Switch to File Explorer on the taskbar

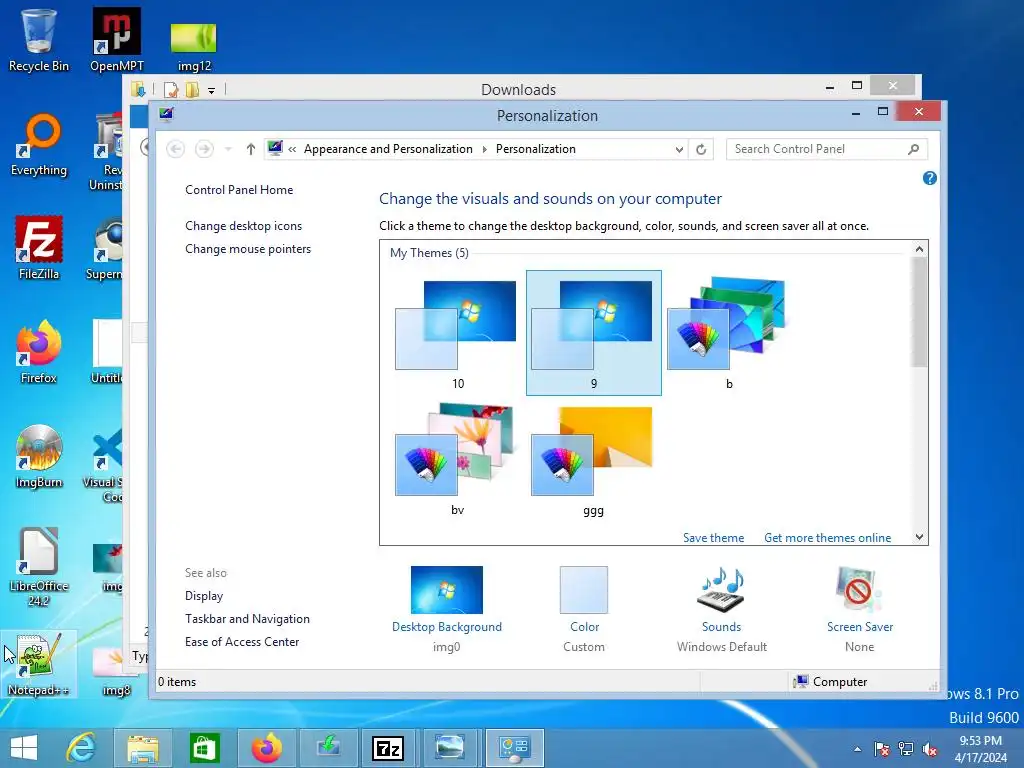pyautogui.click(x=143, y=748)
